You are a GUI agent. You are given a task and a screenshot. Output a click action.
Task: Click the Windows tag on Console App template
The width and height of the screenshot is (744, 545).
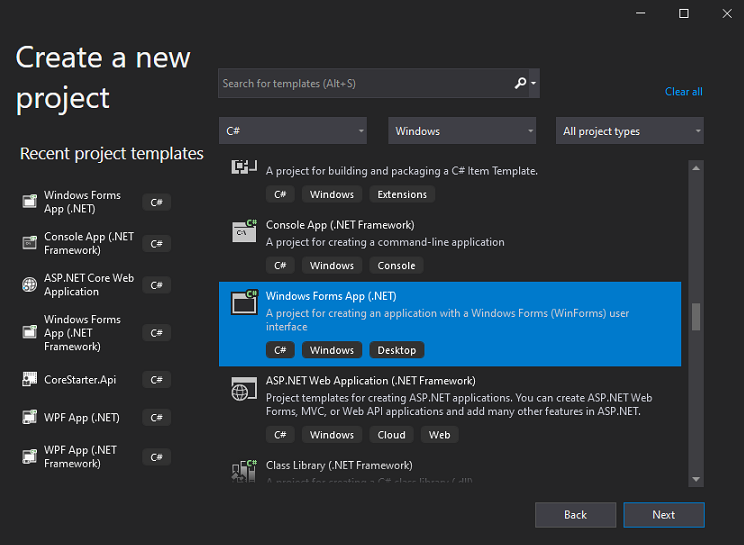[x=332, y=265]
